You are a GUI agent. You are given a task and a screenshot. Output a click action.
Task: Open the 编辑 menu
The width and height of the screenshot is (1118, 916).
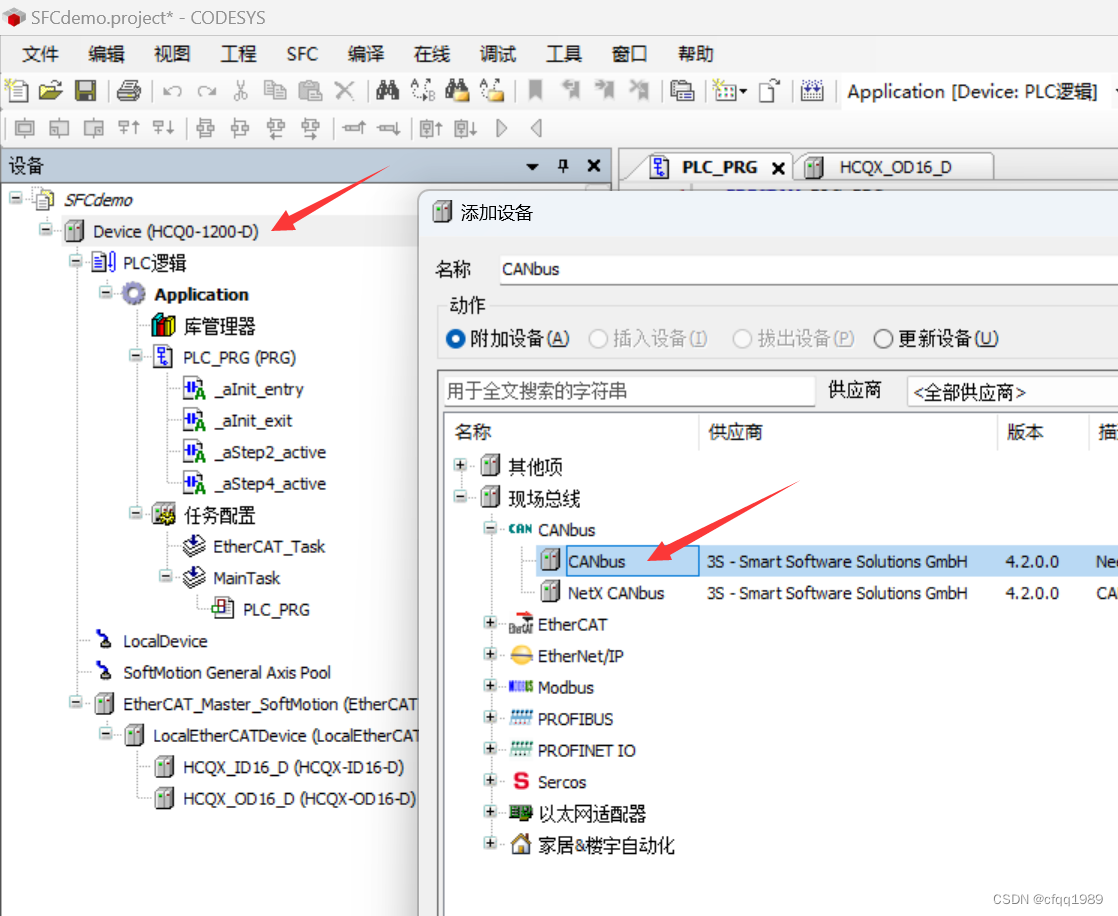pyautogui.click(x=106, y=54)
